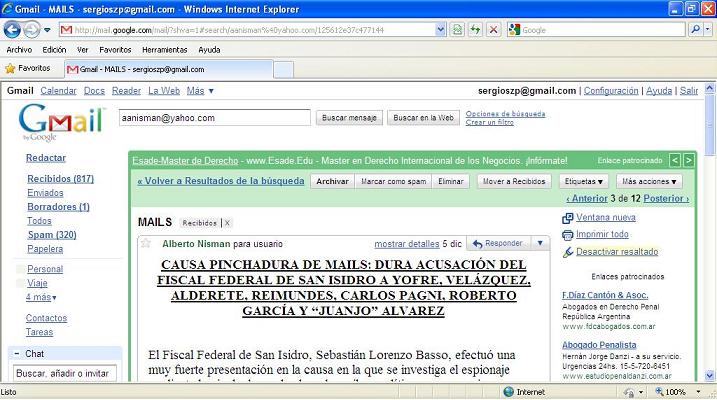The width and height of the screenshot is (717, 400).
Task: Click the Eliminar button
Action: [451, 181]
